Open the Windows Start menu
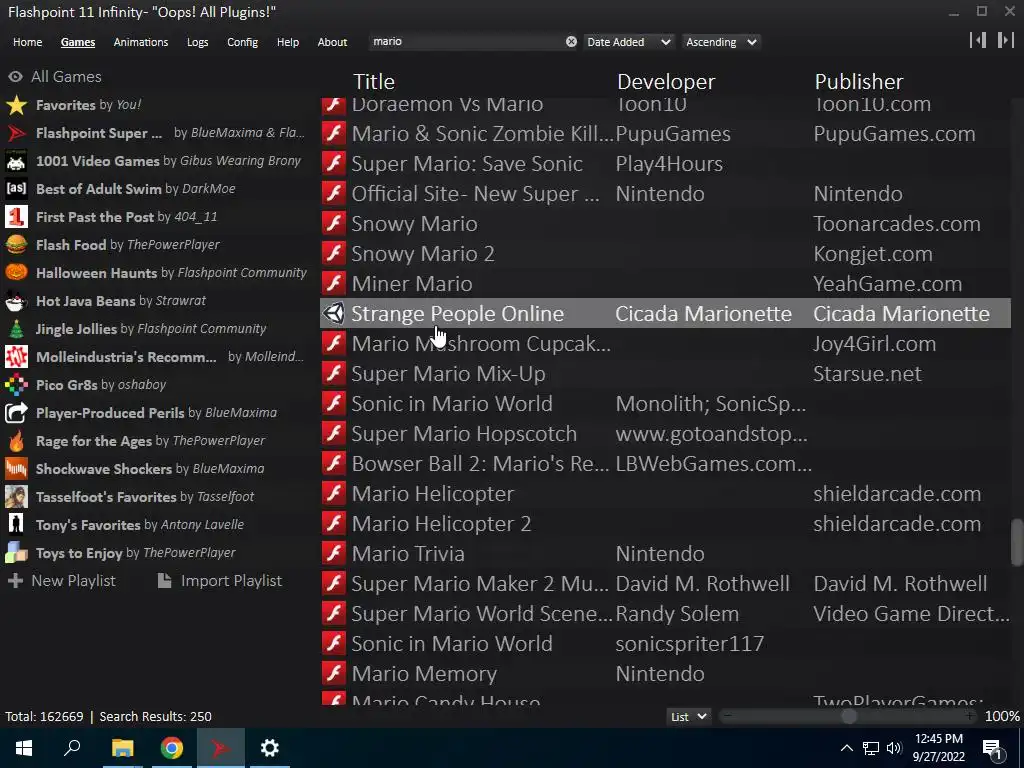 (24, 748)
